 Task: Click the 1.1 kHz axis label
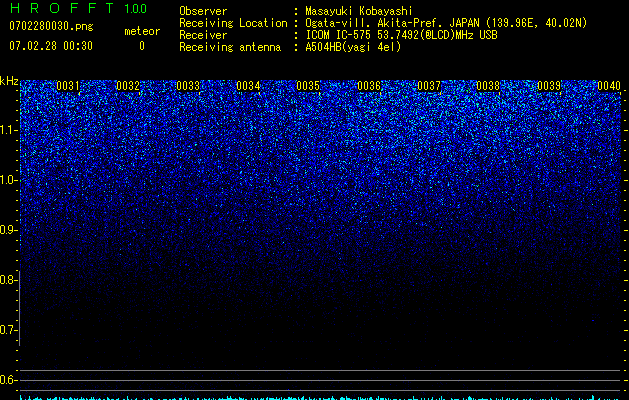pos(9,130)
